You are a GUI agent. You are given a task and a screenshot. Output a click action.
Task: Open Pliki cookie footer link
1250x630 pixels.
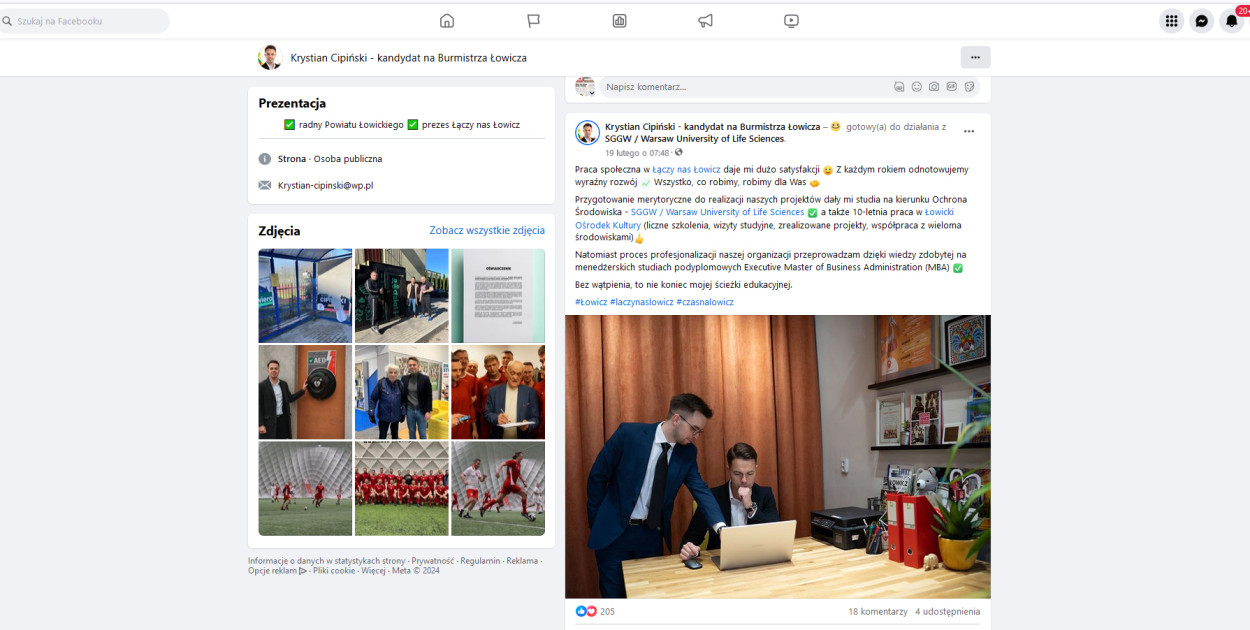[334, 571]
